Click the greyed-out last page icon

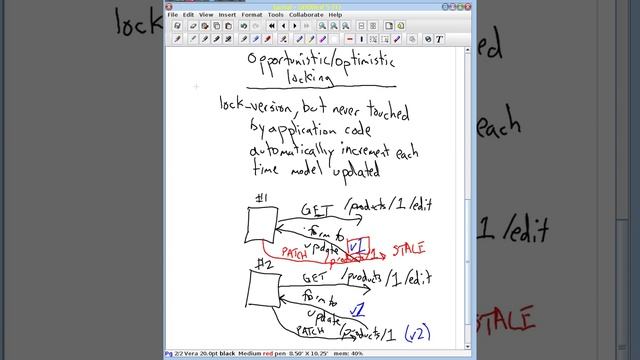click(x=307, y=26)
